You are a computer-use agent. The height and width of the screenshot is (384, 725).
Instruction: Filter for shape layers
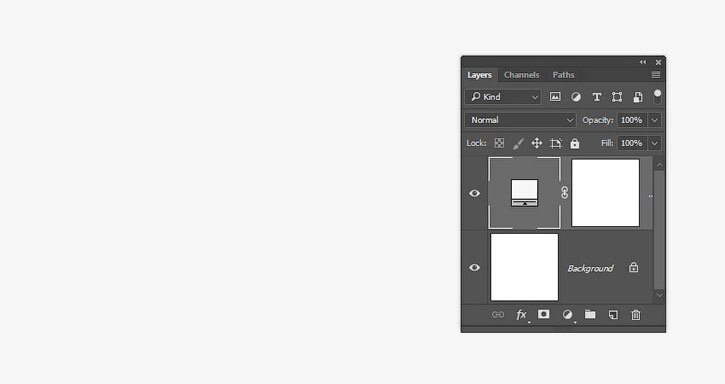click(x=617, y=97)
